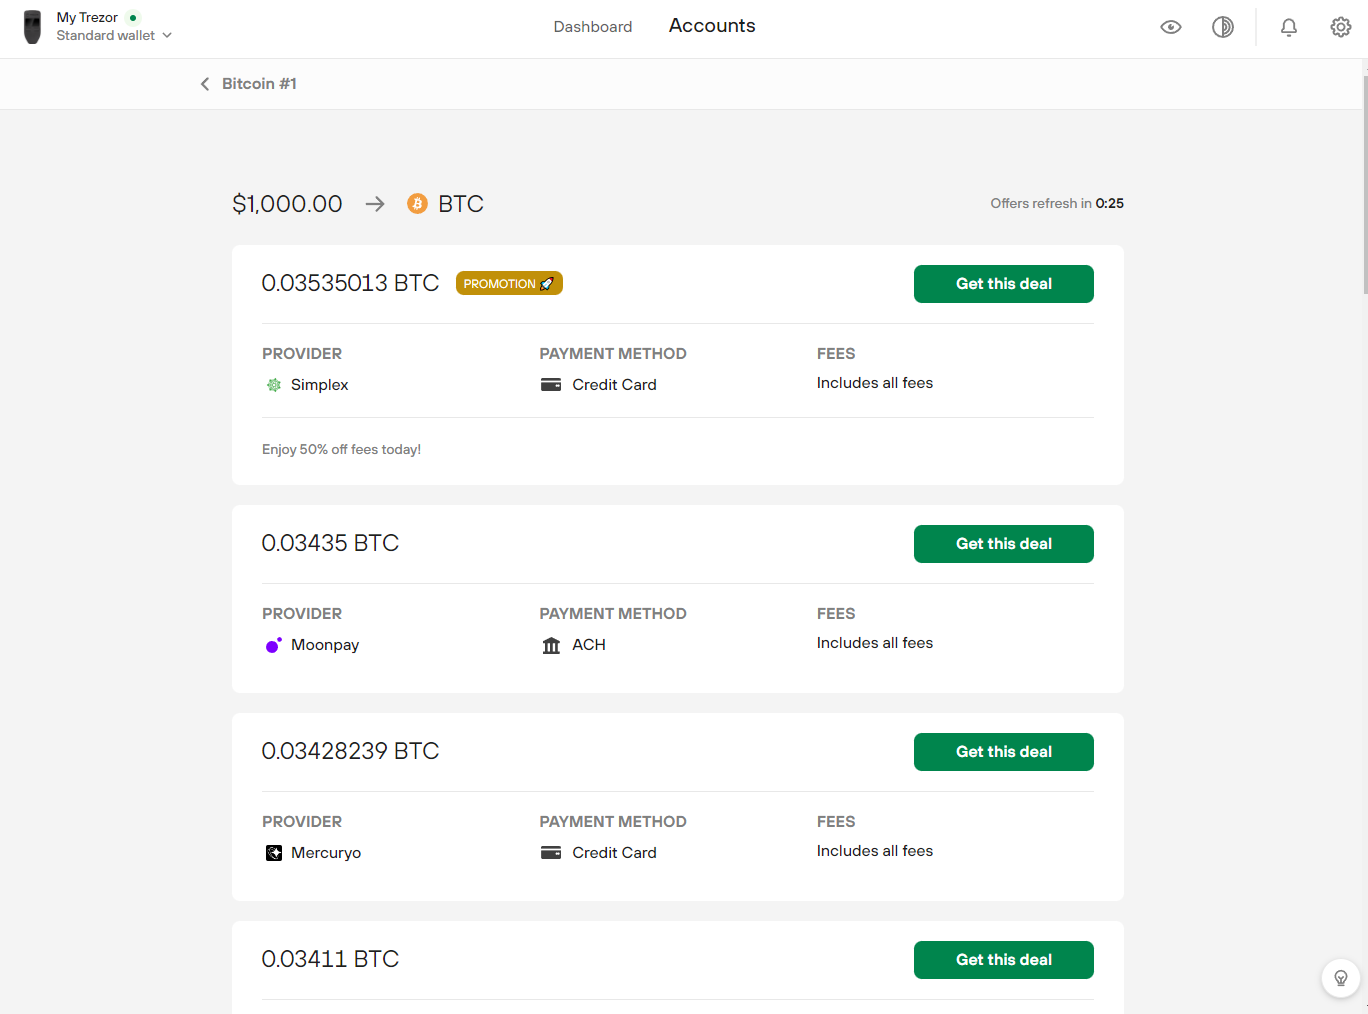Click the Tor shield icon in header
This screenshot has height=1014, width=1368.
click(1223, 27)
